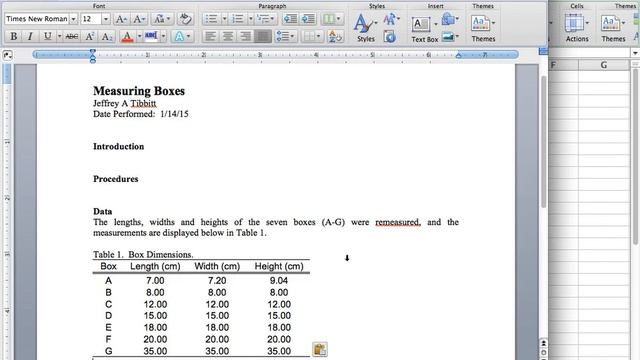Open the font size dropdown

106,19
